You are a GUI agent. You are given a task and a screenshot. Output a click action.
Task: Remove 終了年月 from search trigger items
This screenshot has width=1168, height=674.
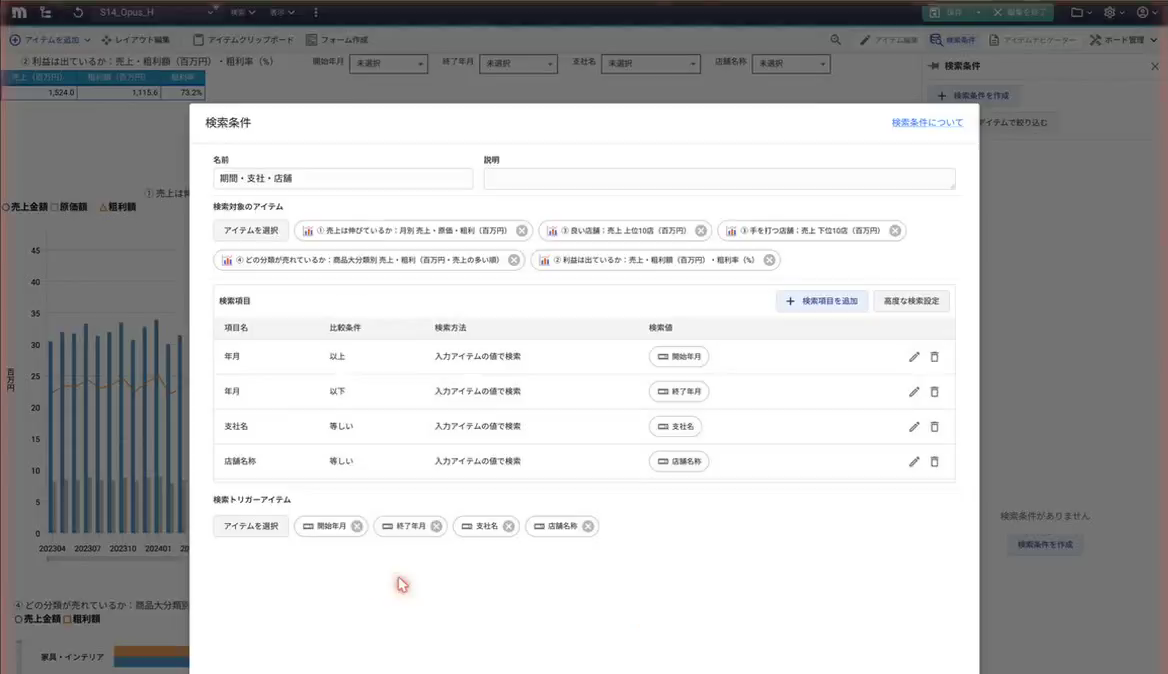click(x=437, y=527)
